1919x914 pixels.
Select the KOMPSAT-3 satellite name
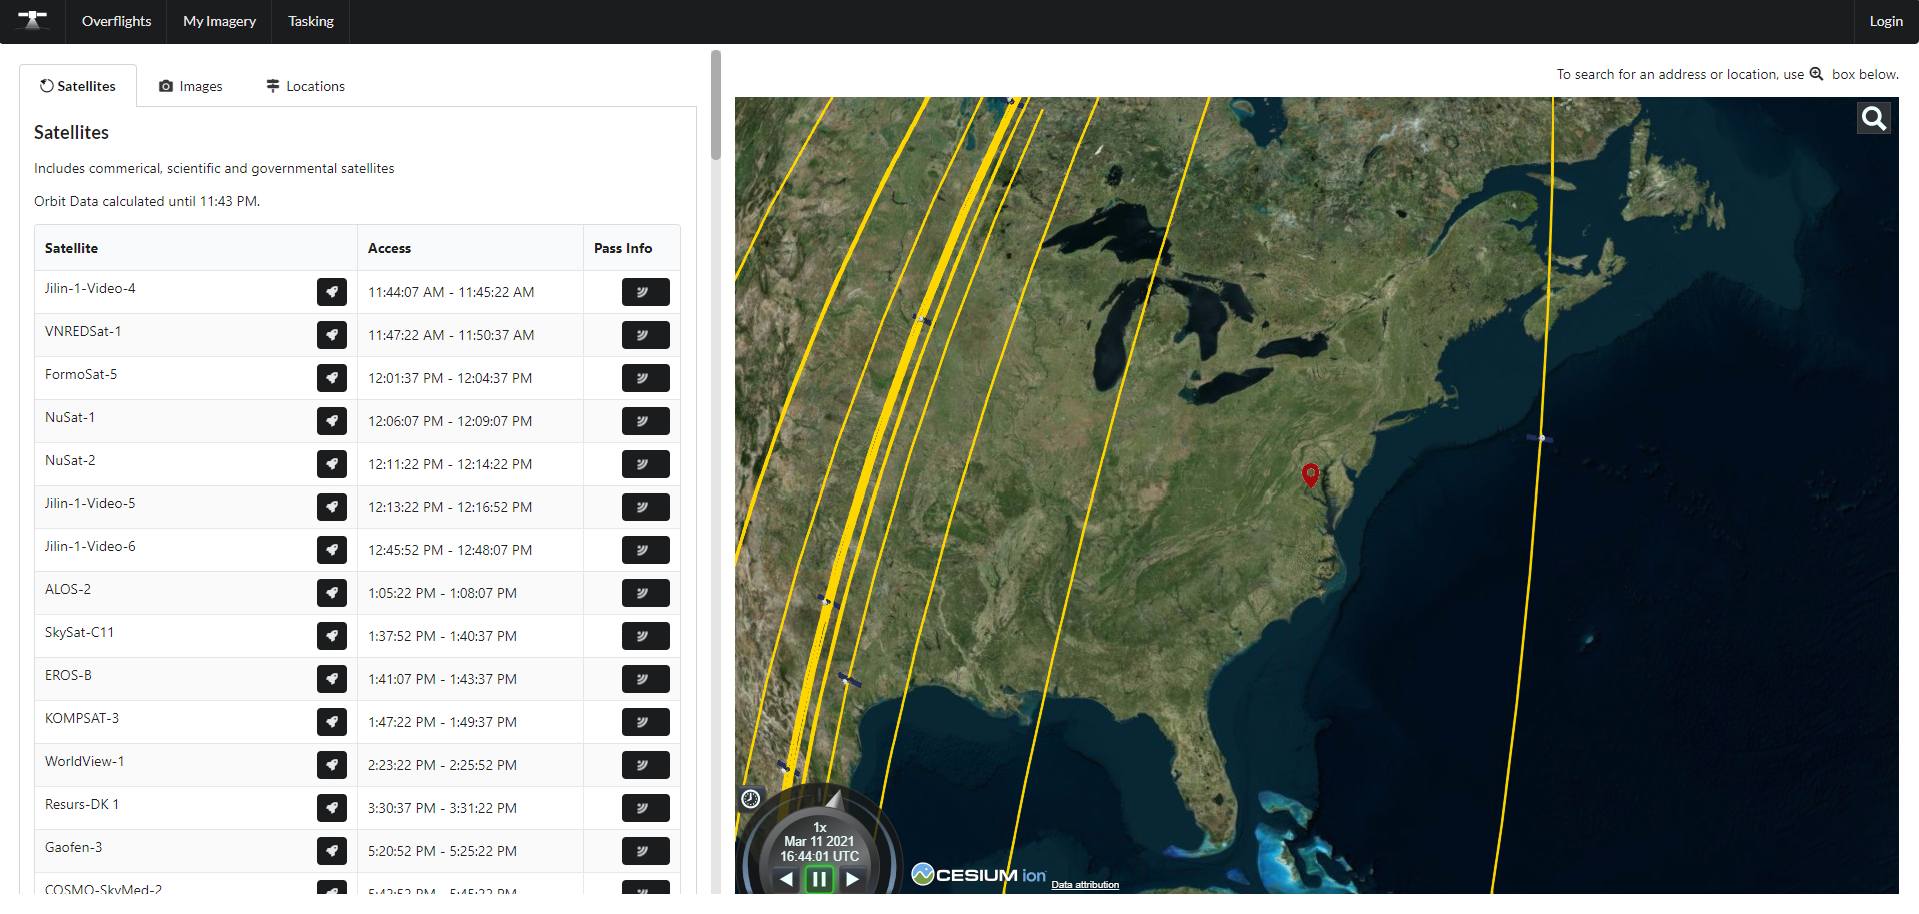point(82,718)
